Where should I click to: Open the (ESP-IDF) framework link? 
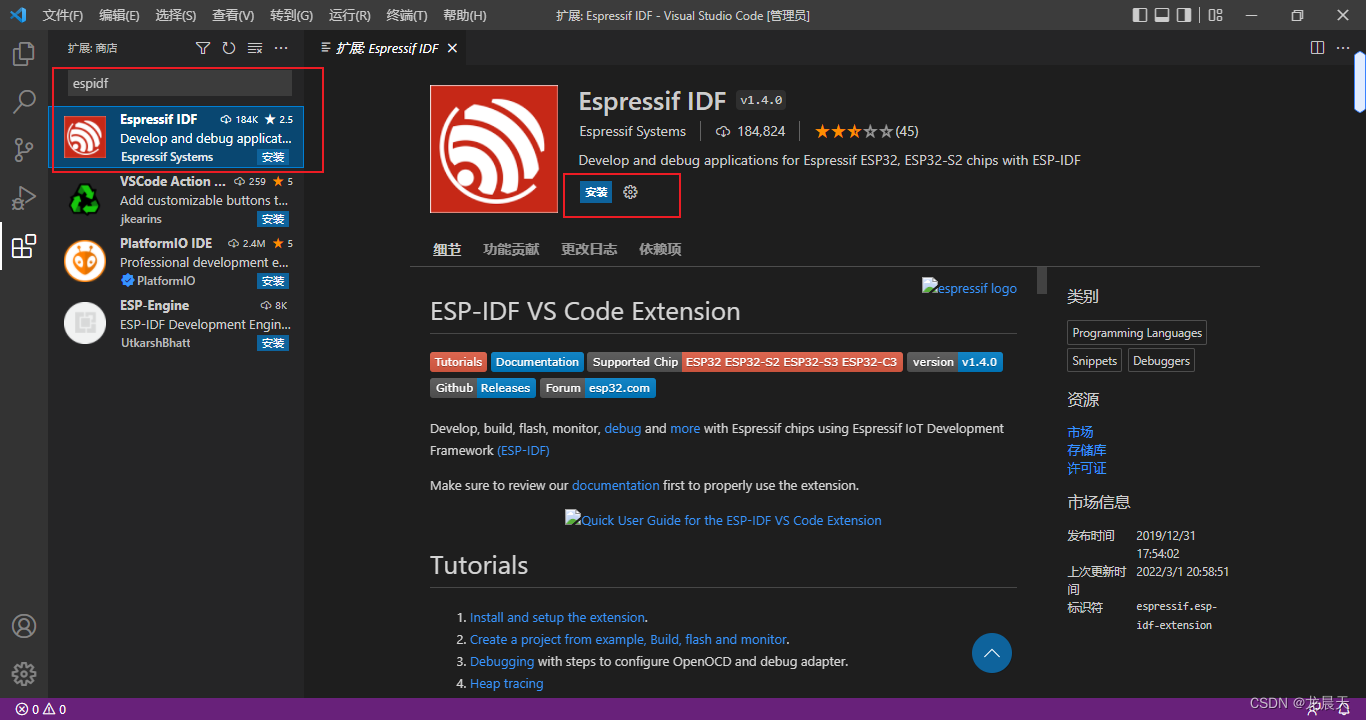click(x=523, y=450)
